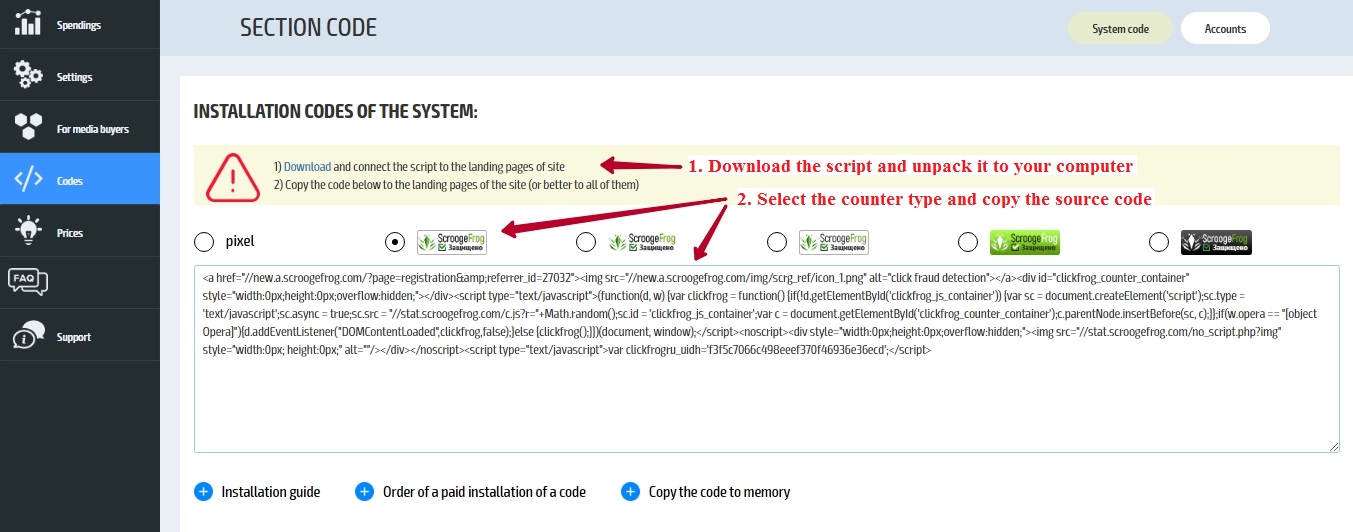Click the Codes angle-bracket icon

tap(28, 180)
